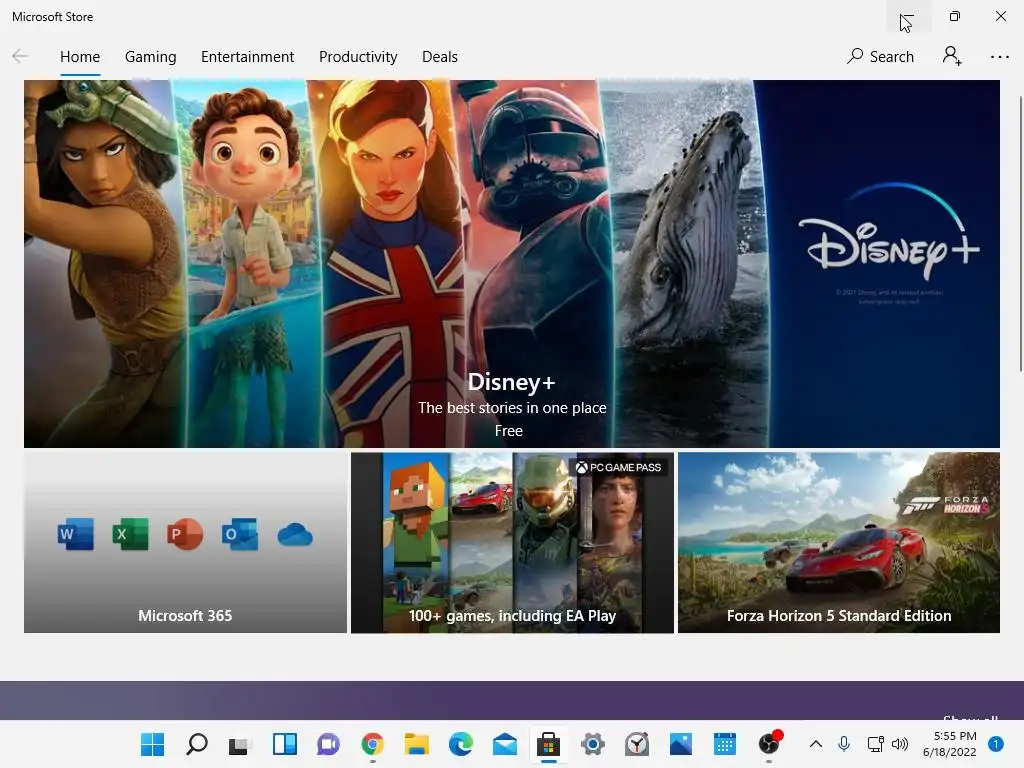Open Forza Horizon 5 Standard Edition tile
The width and height of the screenshot is (1024, 768).
839,542
